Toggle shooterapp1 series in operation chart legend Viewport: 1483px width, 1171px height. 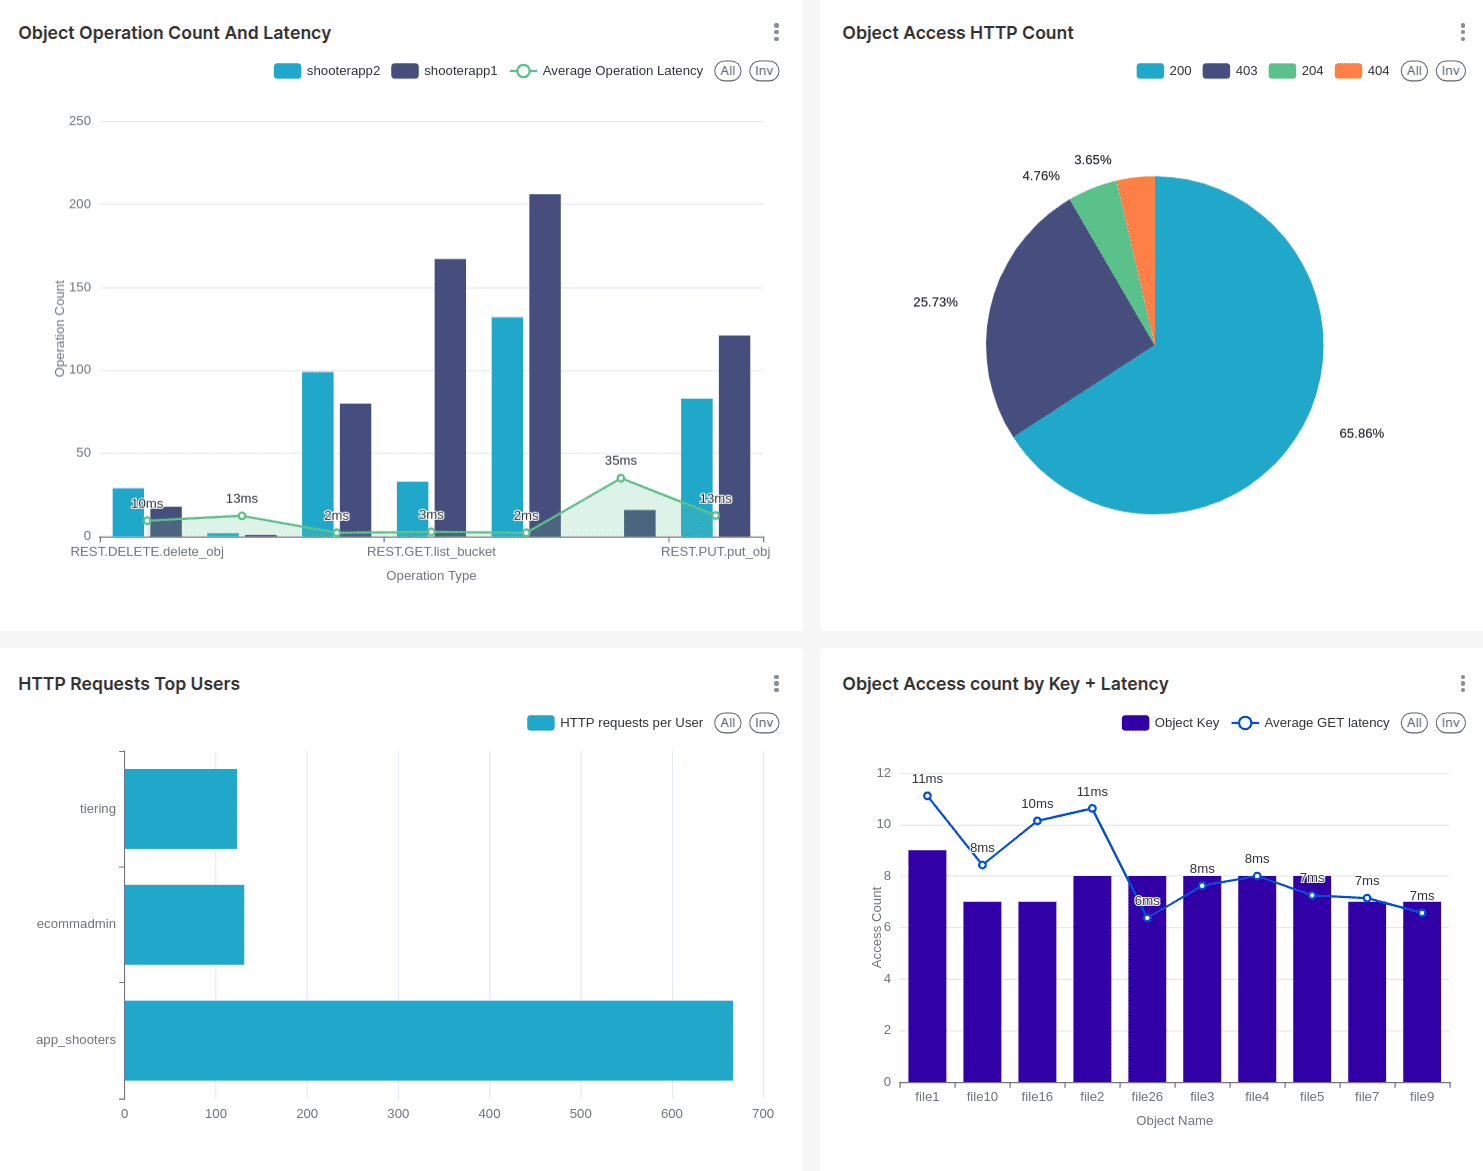click(x=444, y=71)
